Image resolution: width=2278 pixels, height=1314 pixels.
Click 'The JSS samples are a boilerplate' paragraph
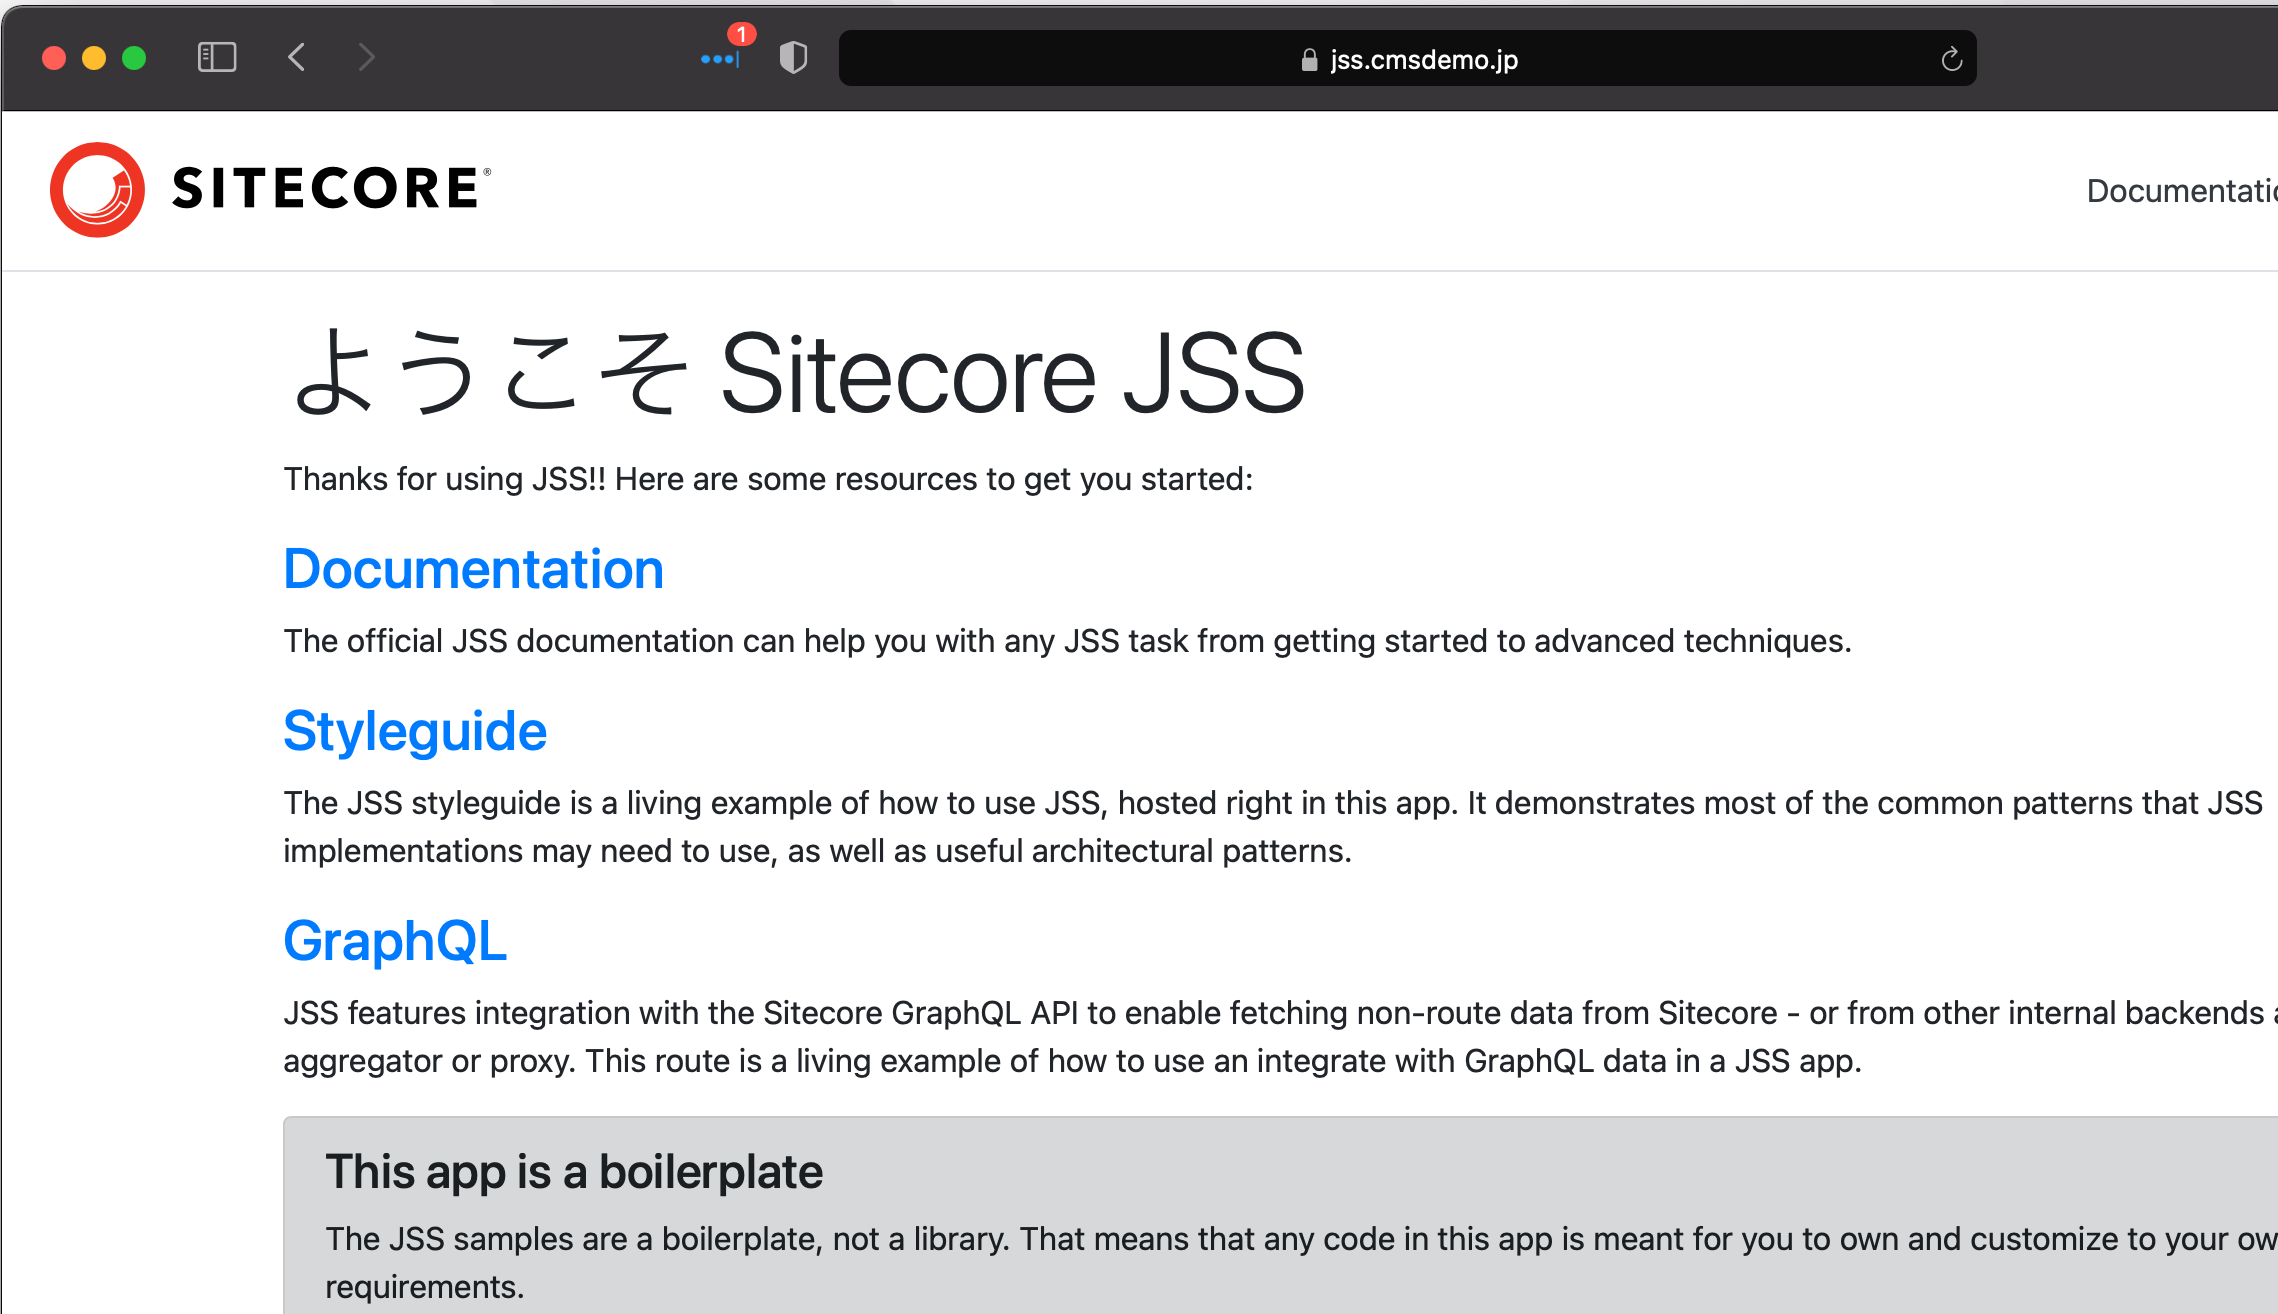tap(1301, 1263)
